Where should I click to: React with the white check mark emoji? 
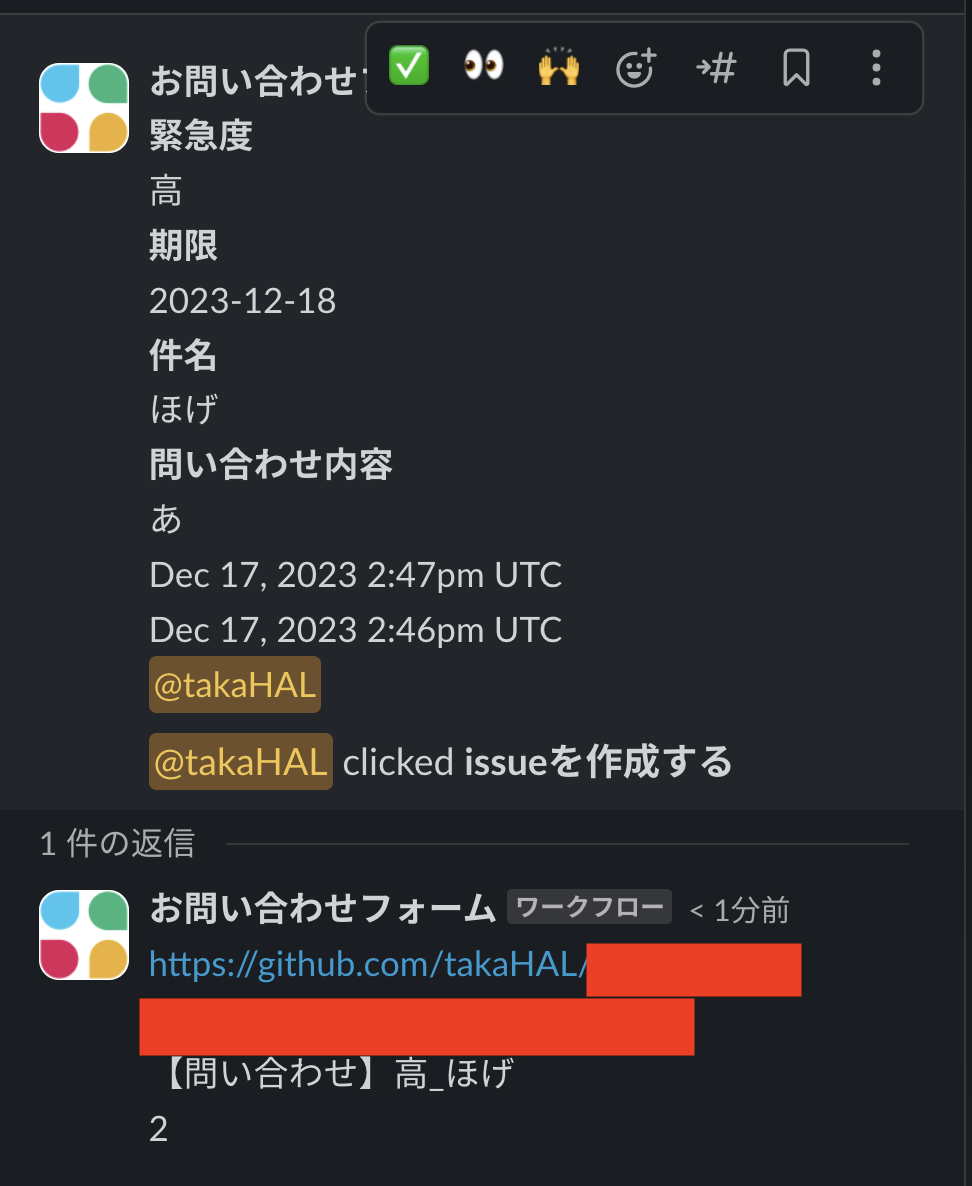coord(408,67)
